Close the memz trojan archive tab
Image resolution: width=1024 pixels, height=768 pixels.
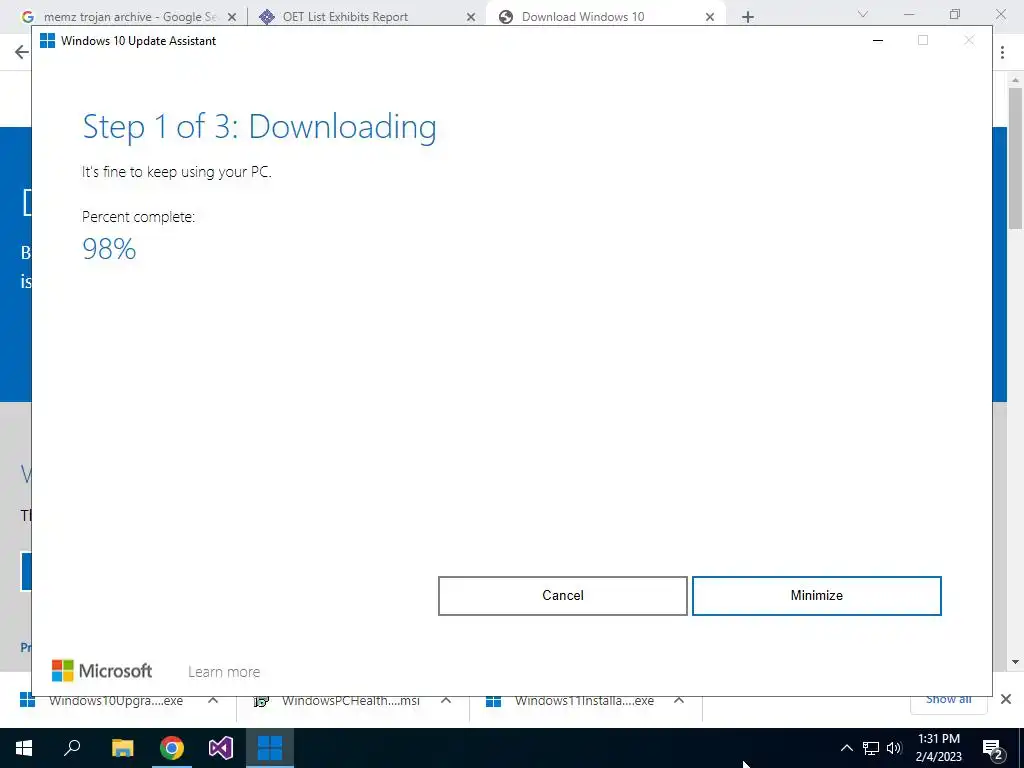(x=232, y=17)
